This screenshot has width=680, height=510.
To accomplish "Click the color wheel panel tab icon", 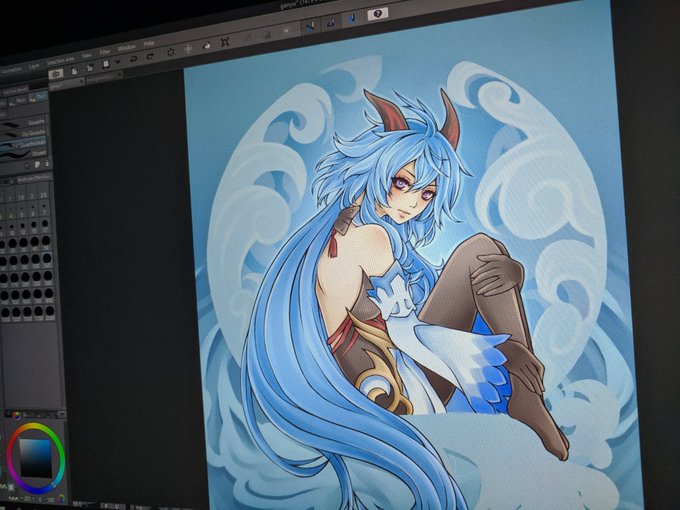I will point(16,415).
